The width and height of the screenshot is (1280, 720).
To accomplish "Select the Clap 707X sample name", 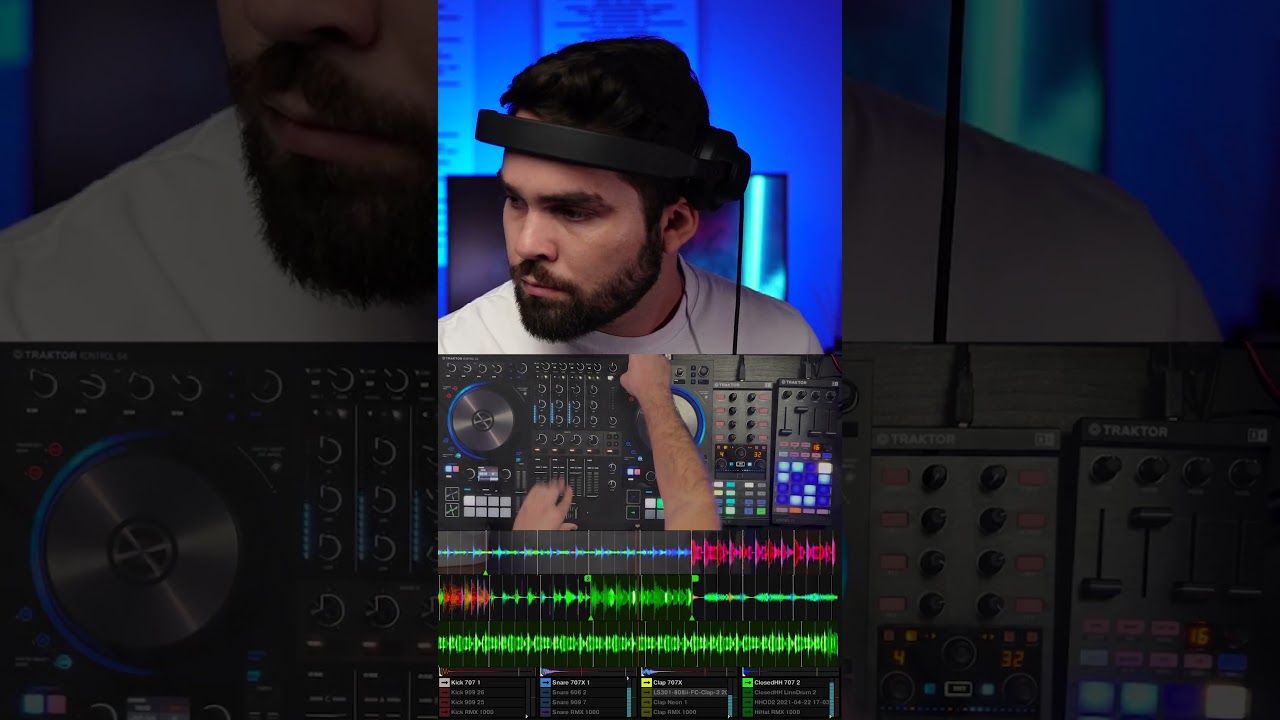I will click(668, 683).
